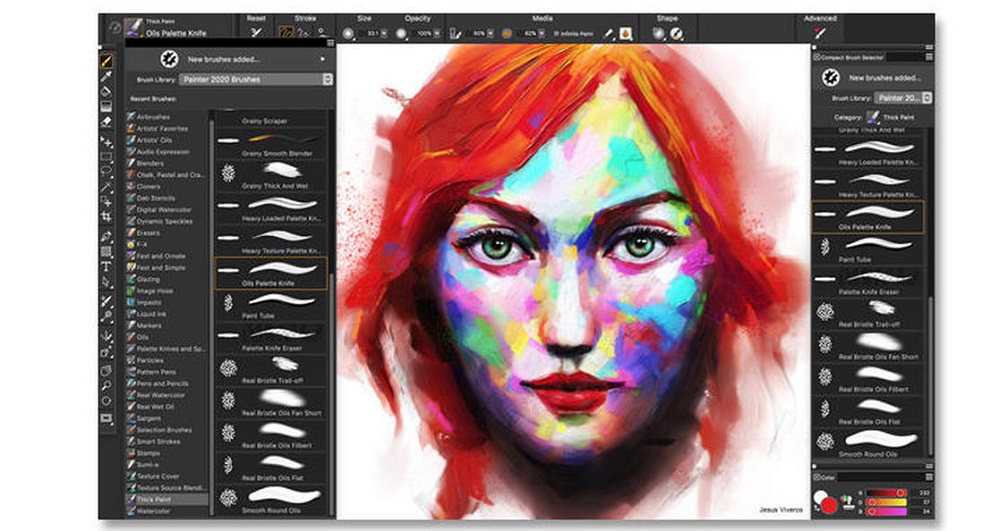The width and height of the screenshot is (1000, 531).
Task: Select the Magic Wand tool
Action: point(107,187)
